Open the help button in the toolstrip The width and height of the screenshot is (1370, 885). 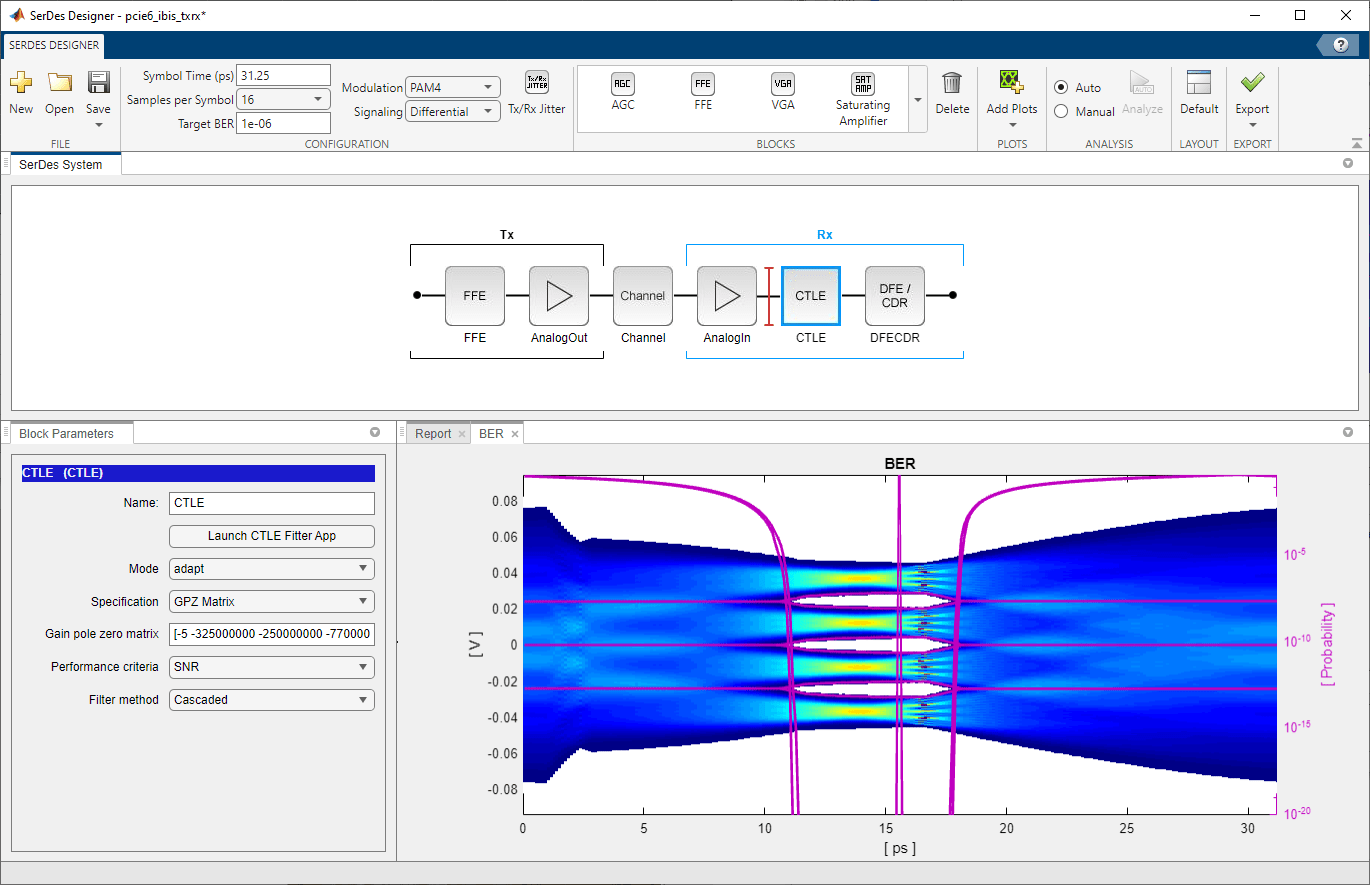tap(1339, 45)
